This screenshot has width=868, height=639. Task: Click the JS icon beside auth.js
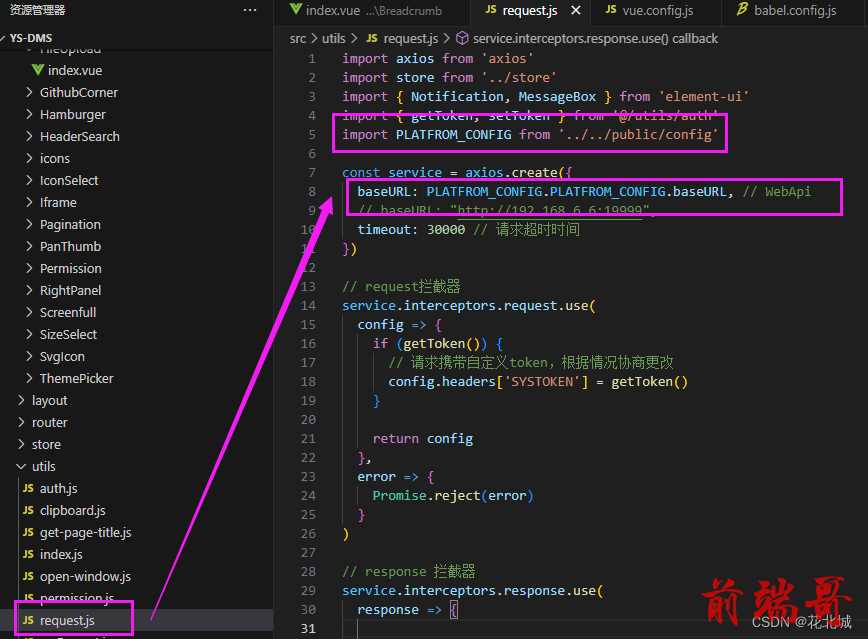(x=28, y=488)
